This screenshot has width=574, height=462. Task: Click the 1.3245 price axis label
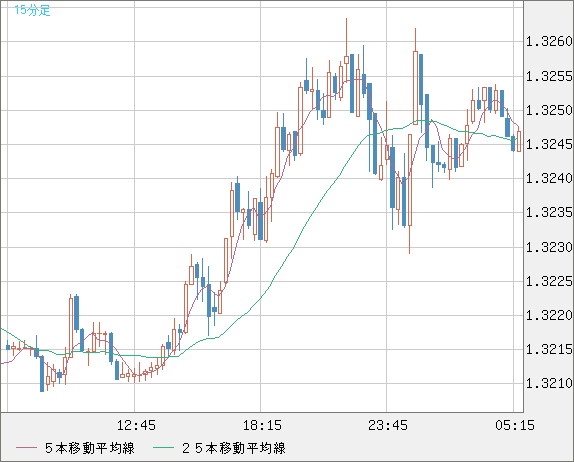[x=549, y=144]
